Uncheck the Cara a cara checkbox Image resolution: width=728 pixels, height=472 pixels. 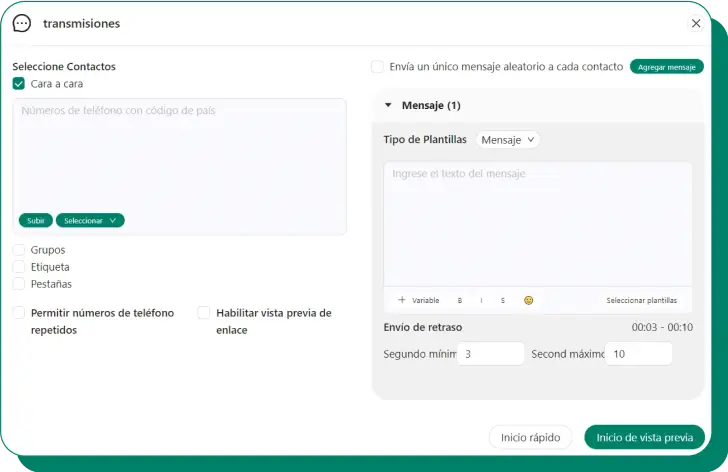click(x=19, y=84)
